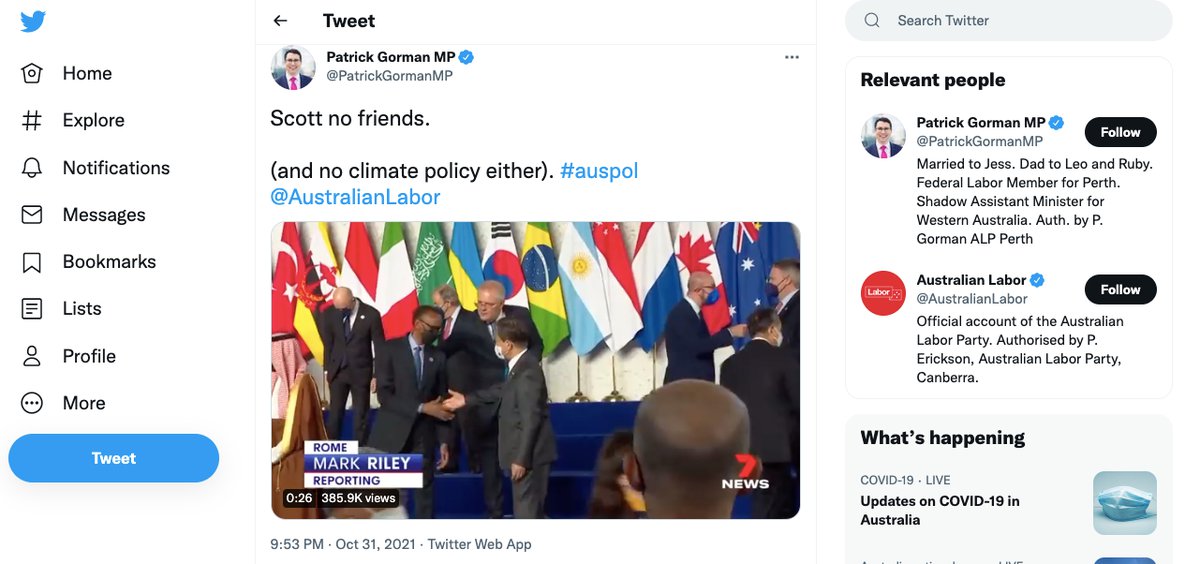Image resolution: width=1200 pixels, height=564 pixels.
Task: Open Lists icon in sidebar
Action: [x=32, y=309]
